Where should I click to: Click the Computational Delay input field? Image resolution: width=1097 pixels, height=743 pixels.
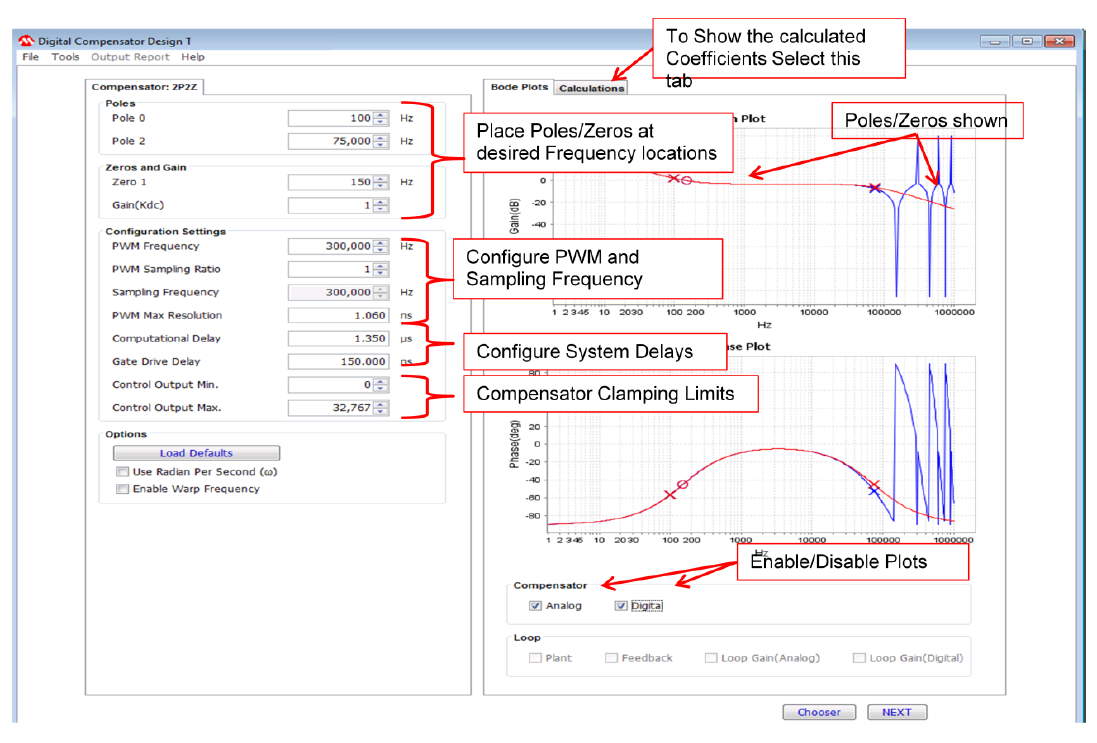[338, 339]
